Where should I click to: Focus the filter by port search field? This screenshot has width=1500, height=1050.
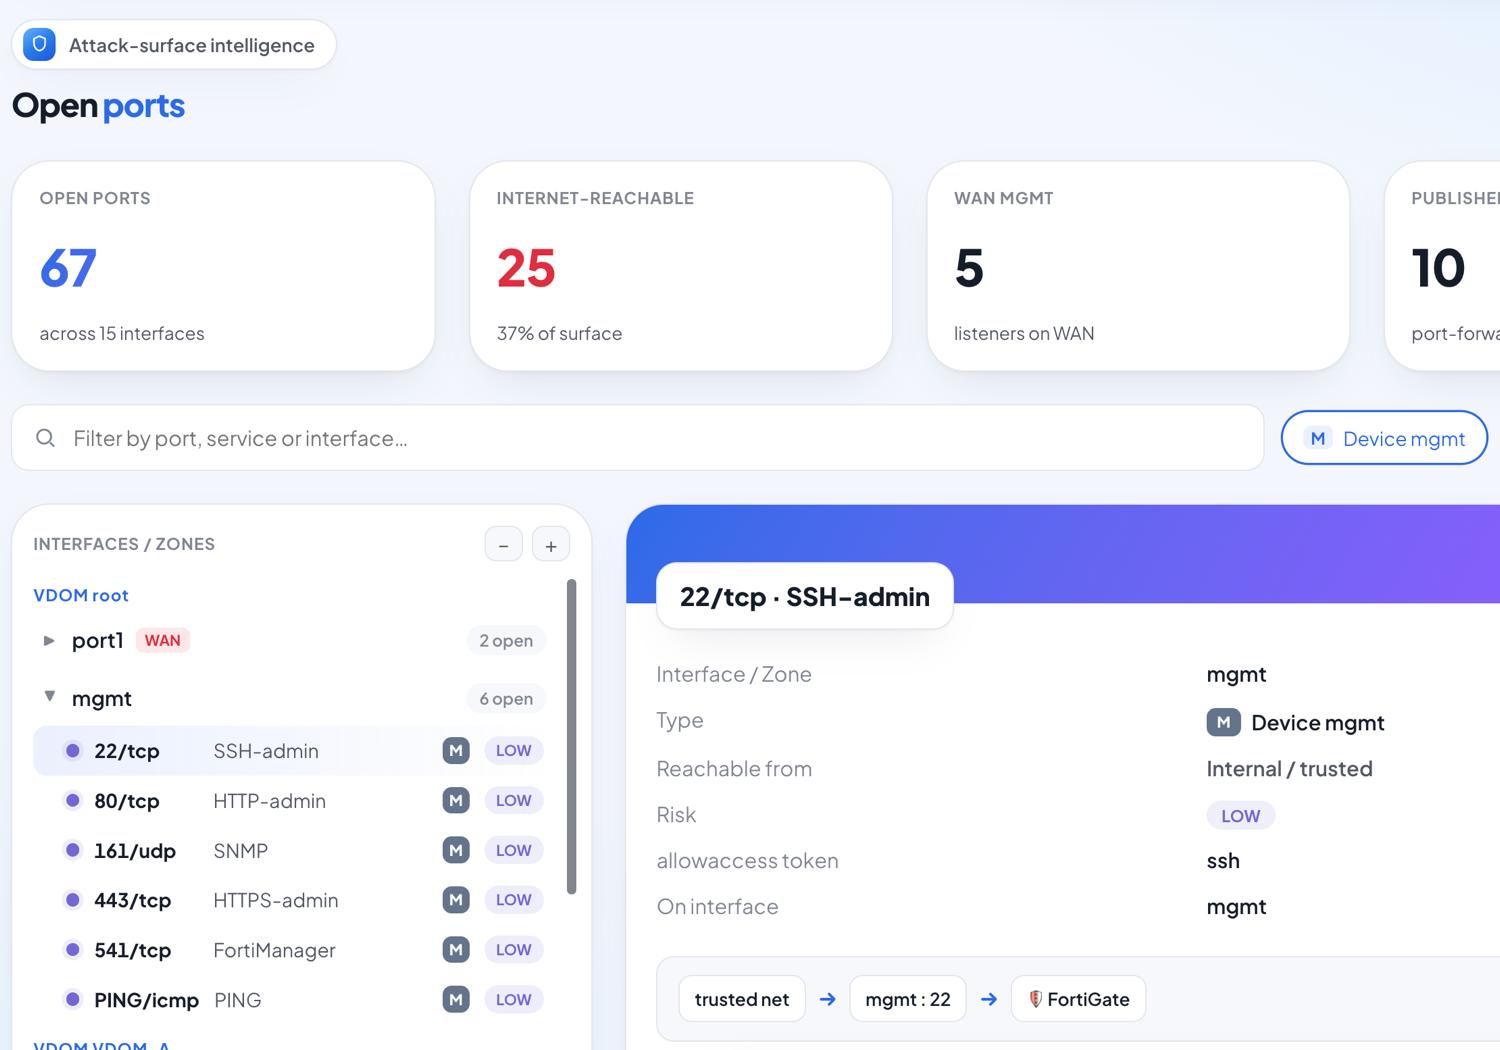638,438
